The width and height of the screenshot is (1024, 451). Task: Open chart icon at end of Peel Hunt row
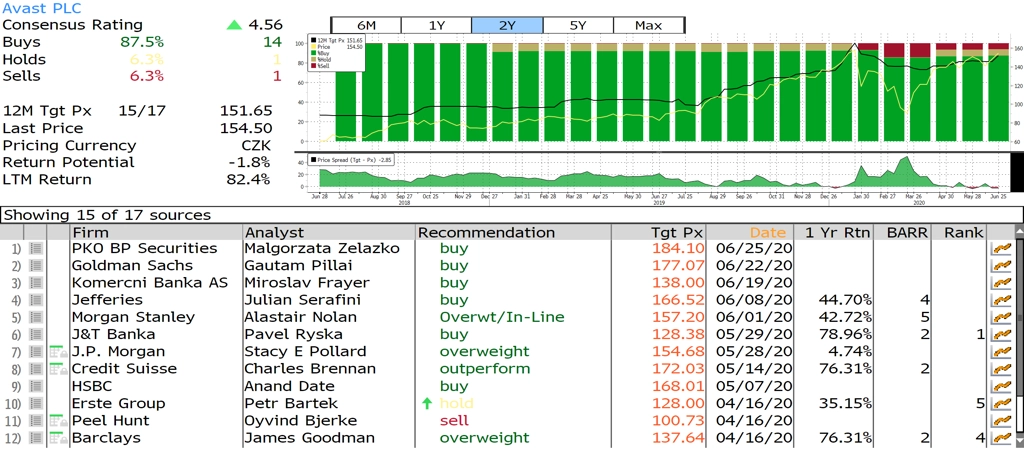pyautogui.click(x=999, y=420)
